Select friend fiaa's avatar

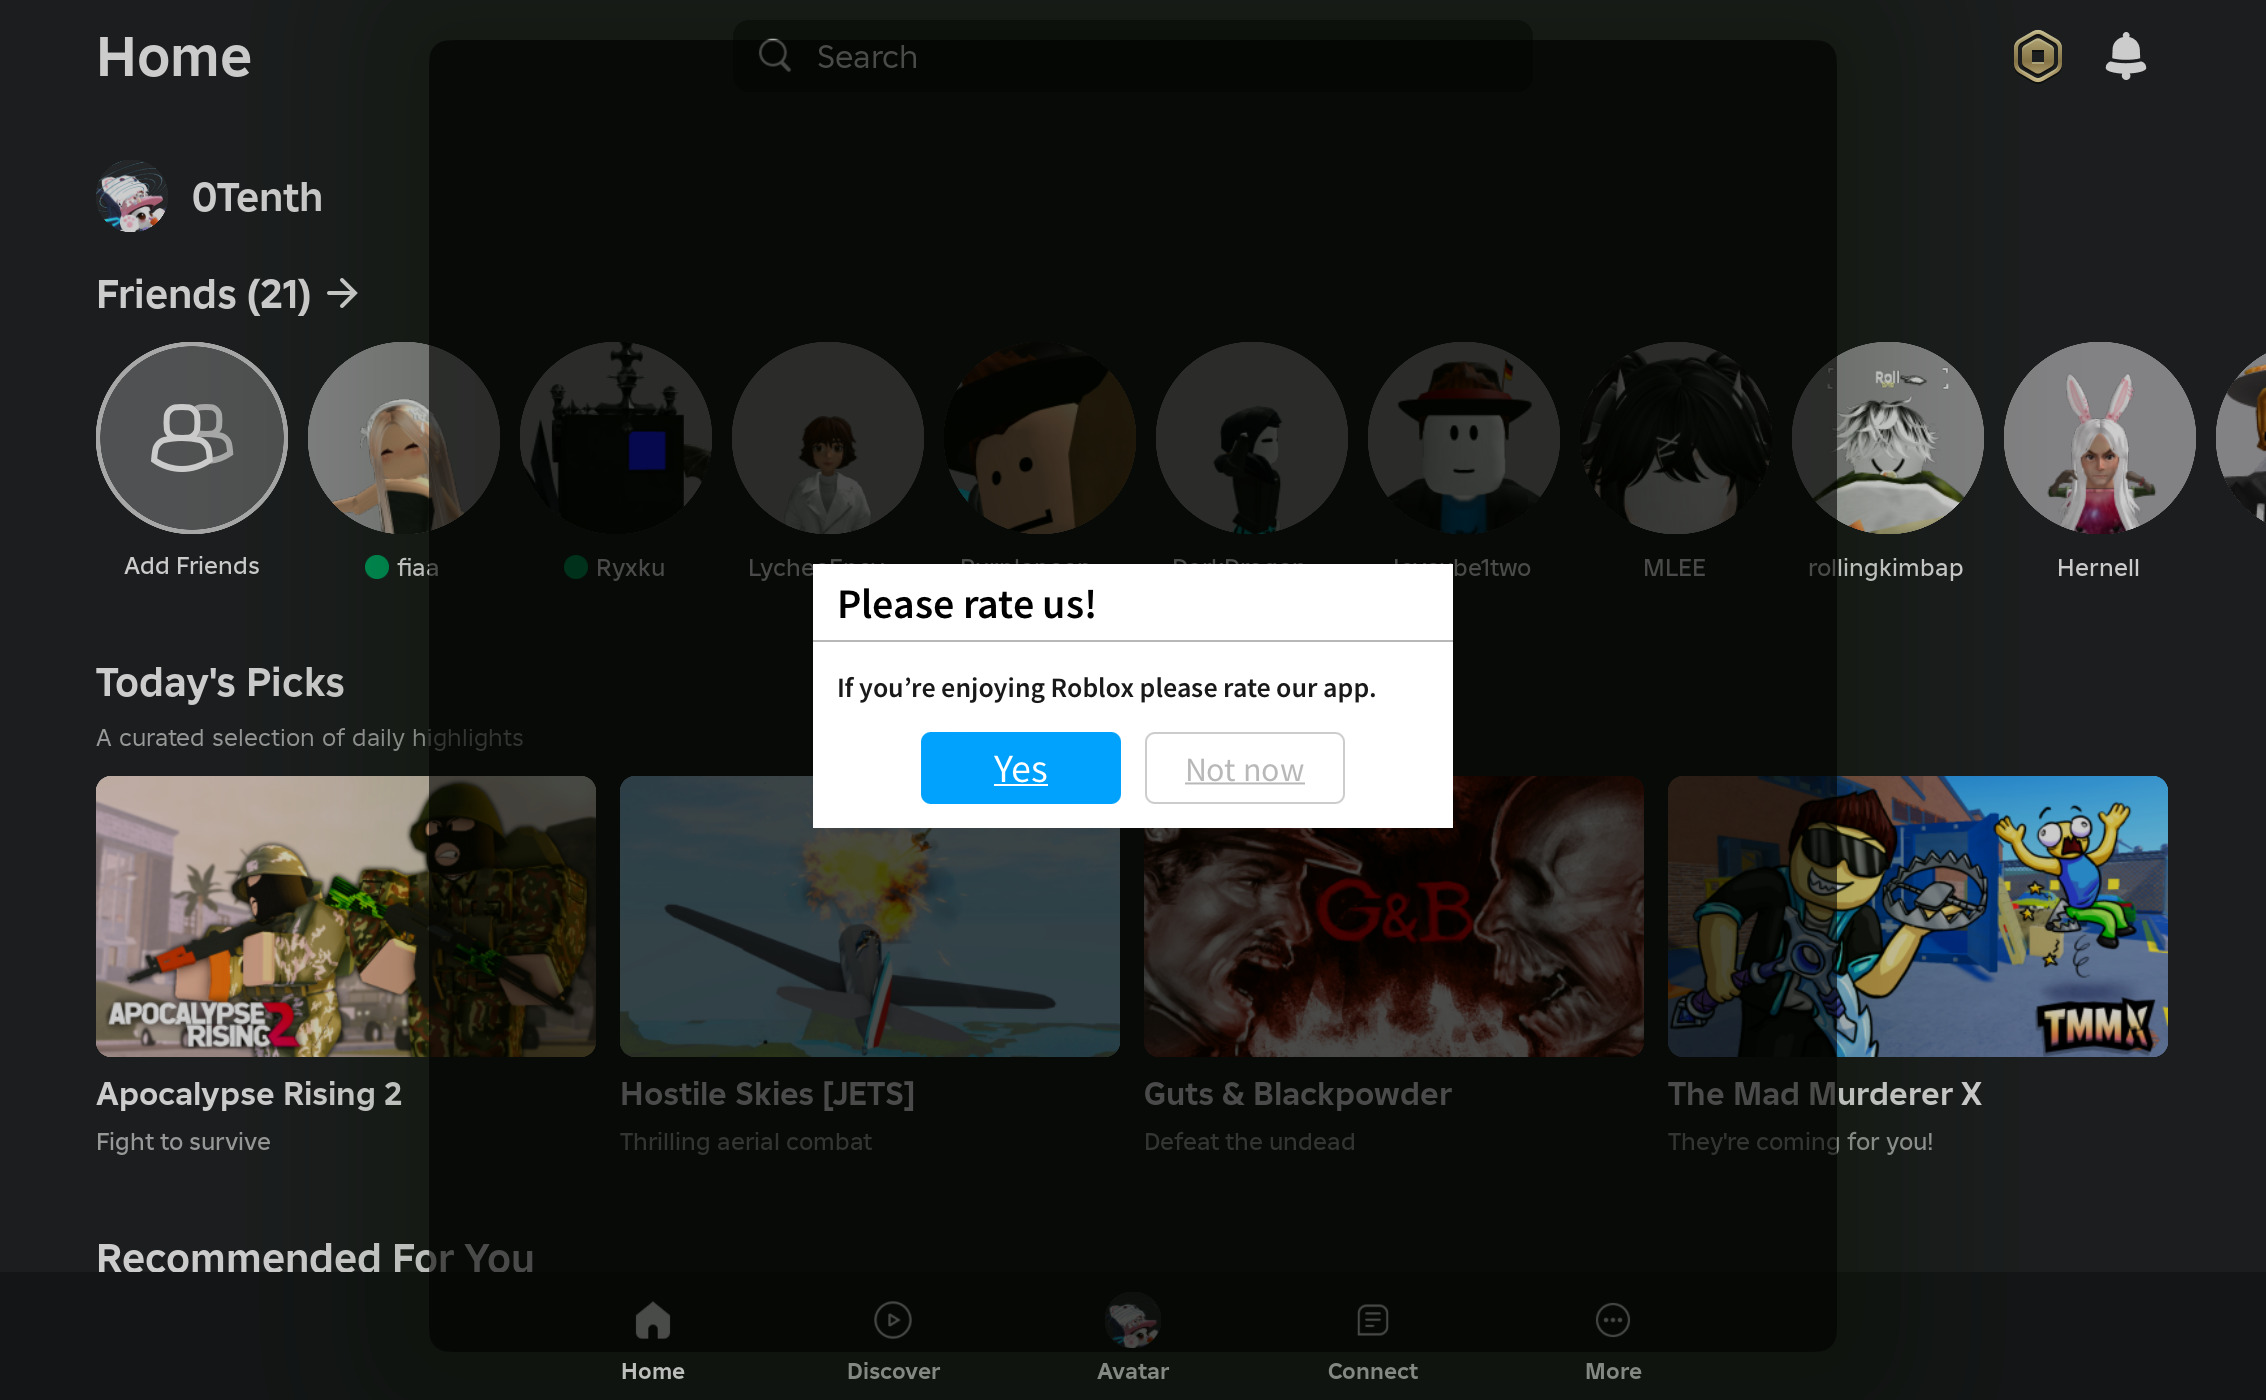point(403,438)
